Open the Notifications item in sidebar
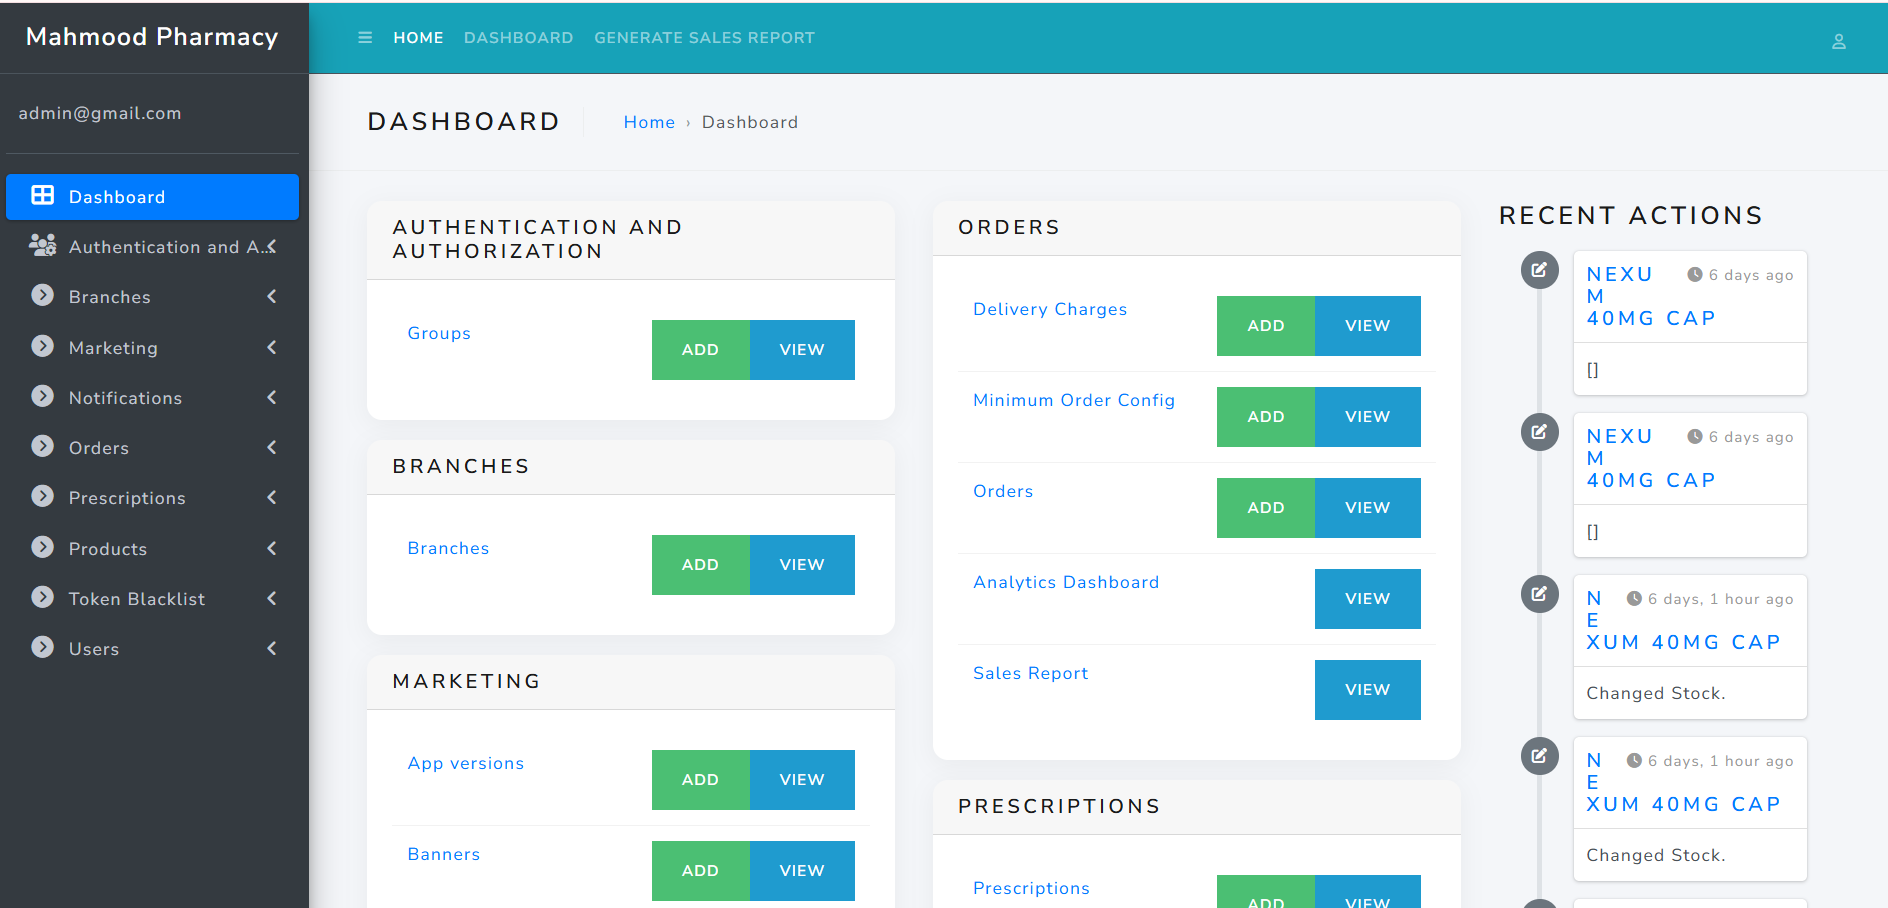The width and height of the screenshot is (1888, 908). [x=125, y=398]
